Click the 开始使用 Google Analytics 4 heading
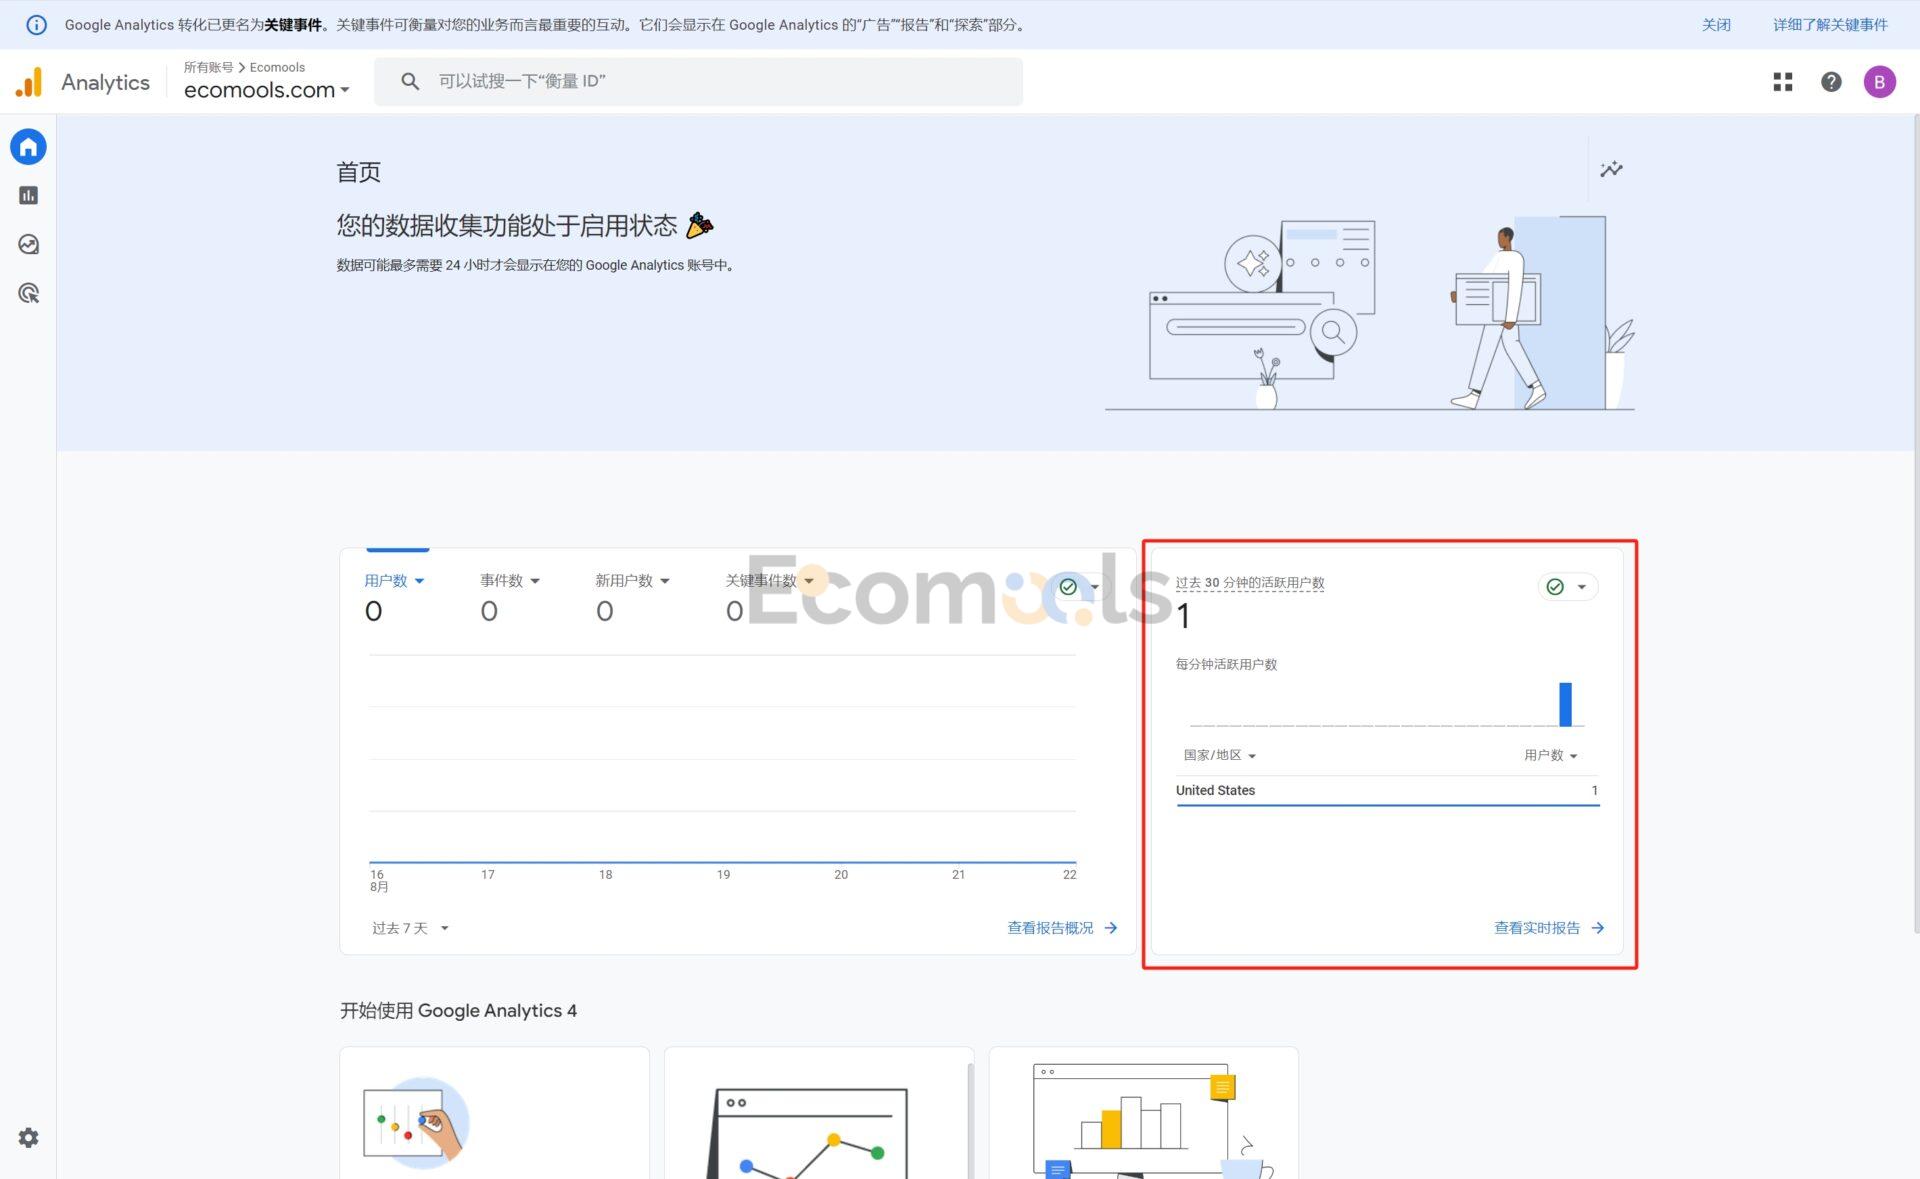Viewport: 1920px width, 1179px height. 458,1010
